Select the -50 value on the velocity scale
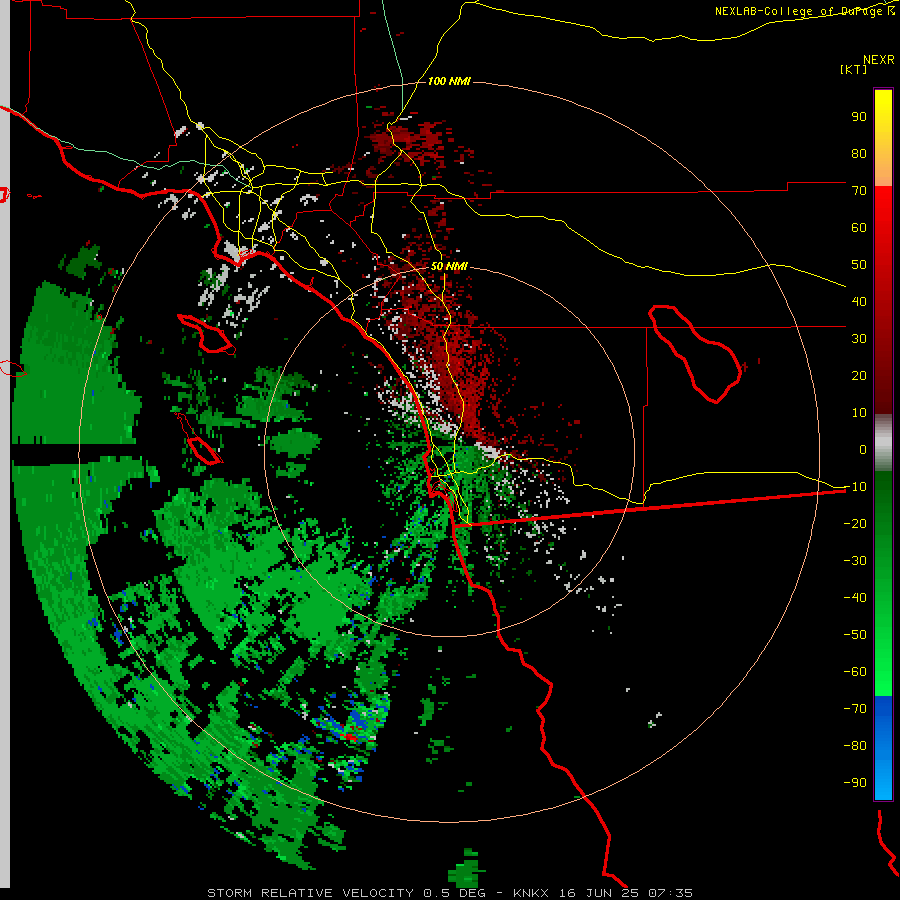The height and width of the screenshot is (900, 900). [x=855, y=635]
